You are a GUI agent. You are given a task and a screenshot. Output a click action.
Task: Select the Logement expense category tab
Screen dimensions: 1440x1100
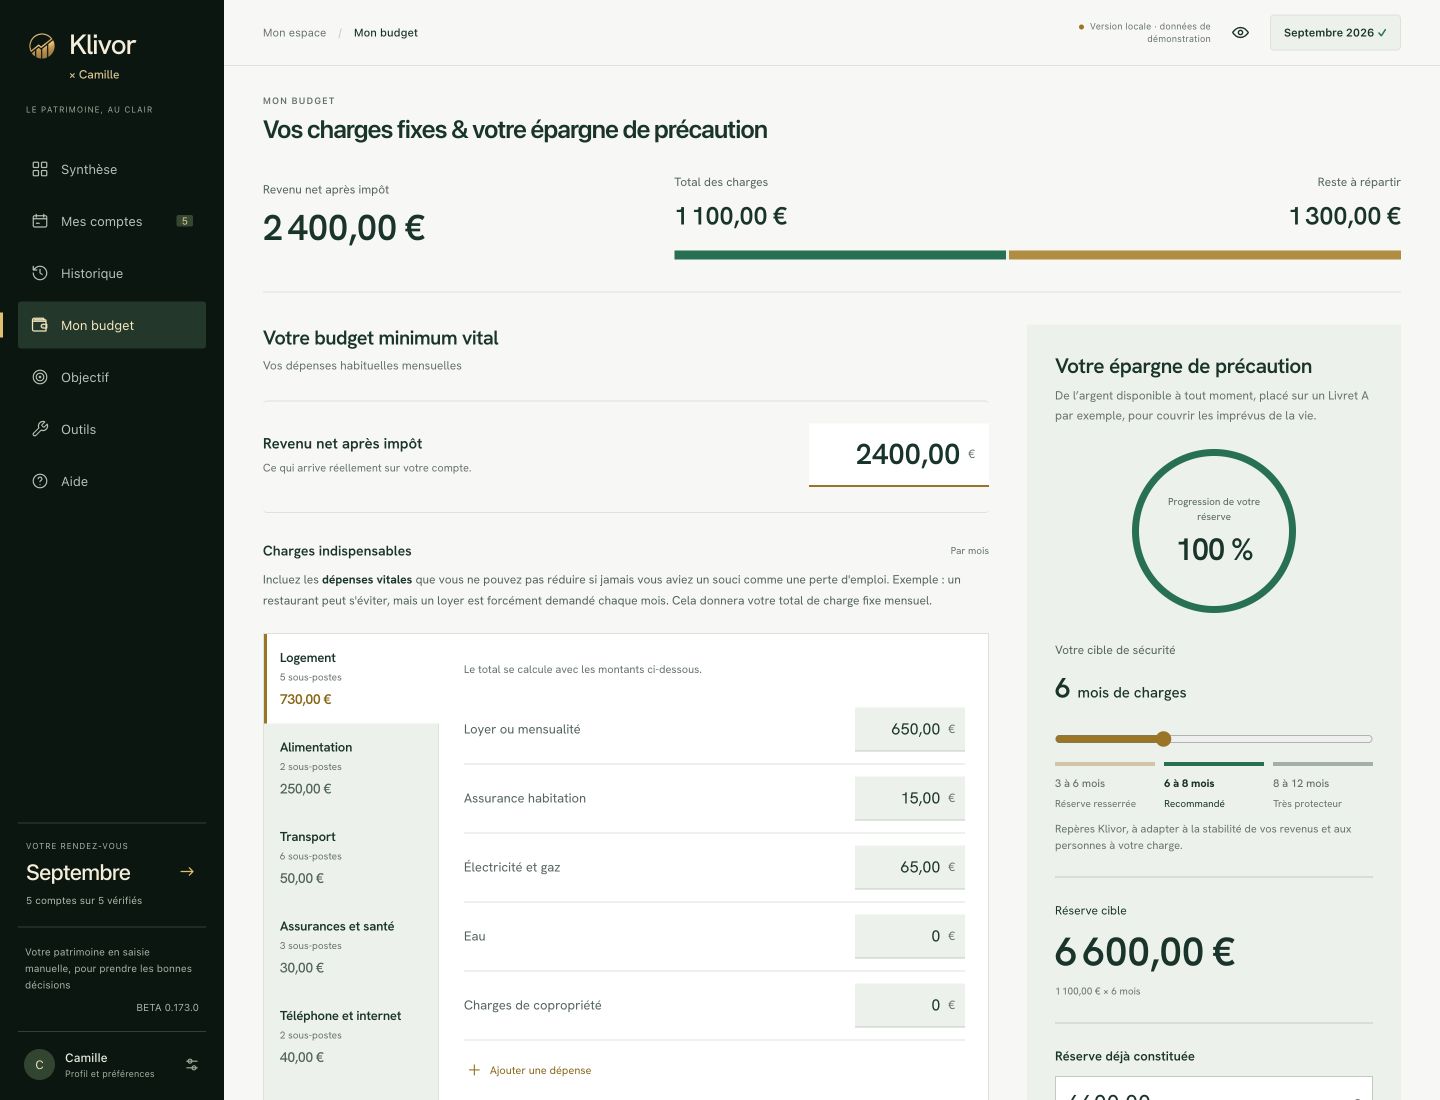pos(352,678)
